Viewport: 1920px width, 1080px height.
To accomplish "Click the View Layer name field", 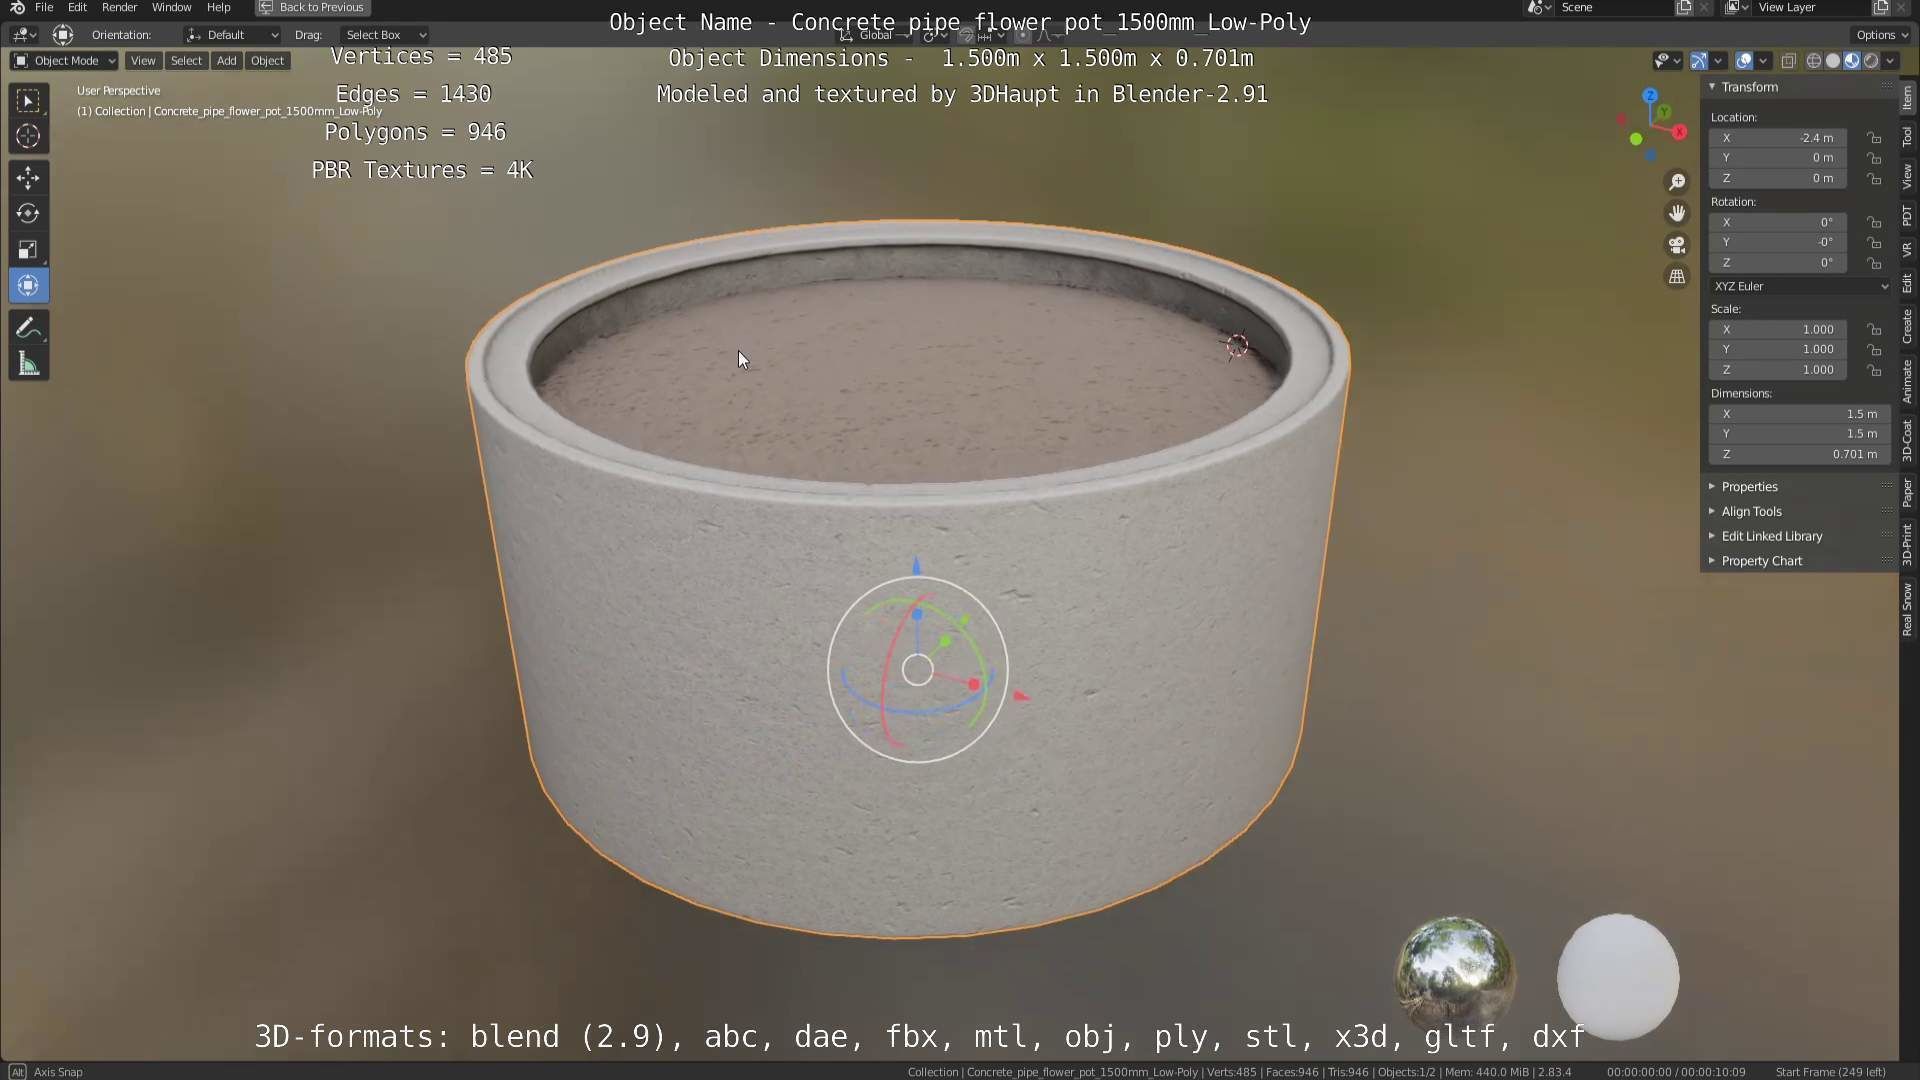I will (x=1810, y=7).
